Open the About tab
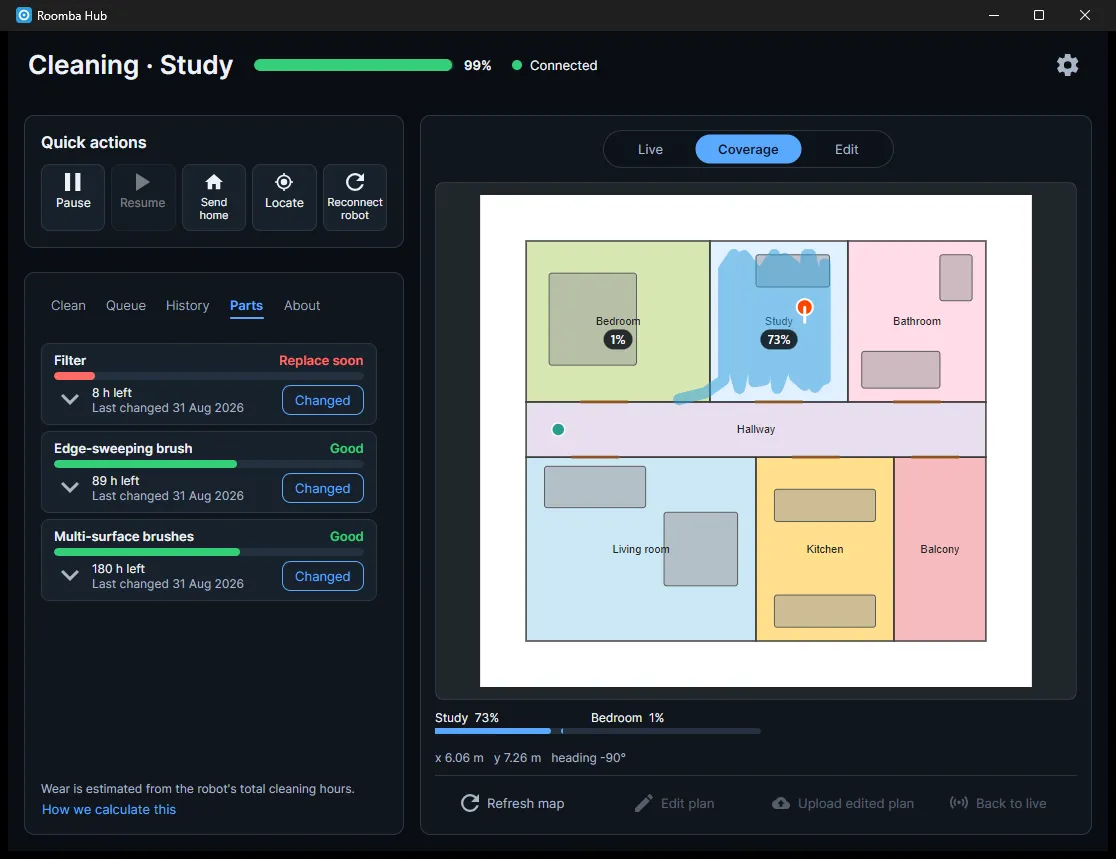Screen dimensions: 1116x859 click(302, 305)
